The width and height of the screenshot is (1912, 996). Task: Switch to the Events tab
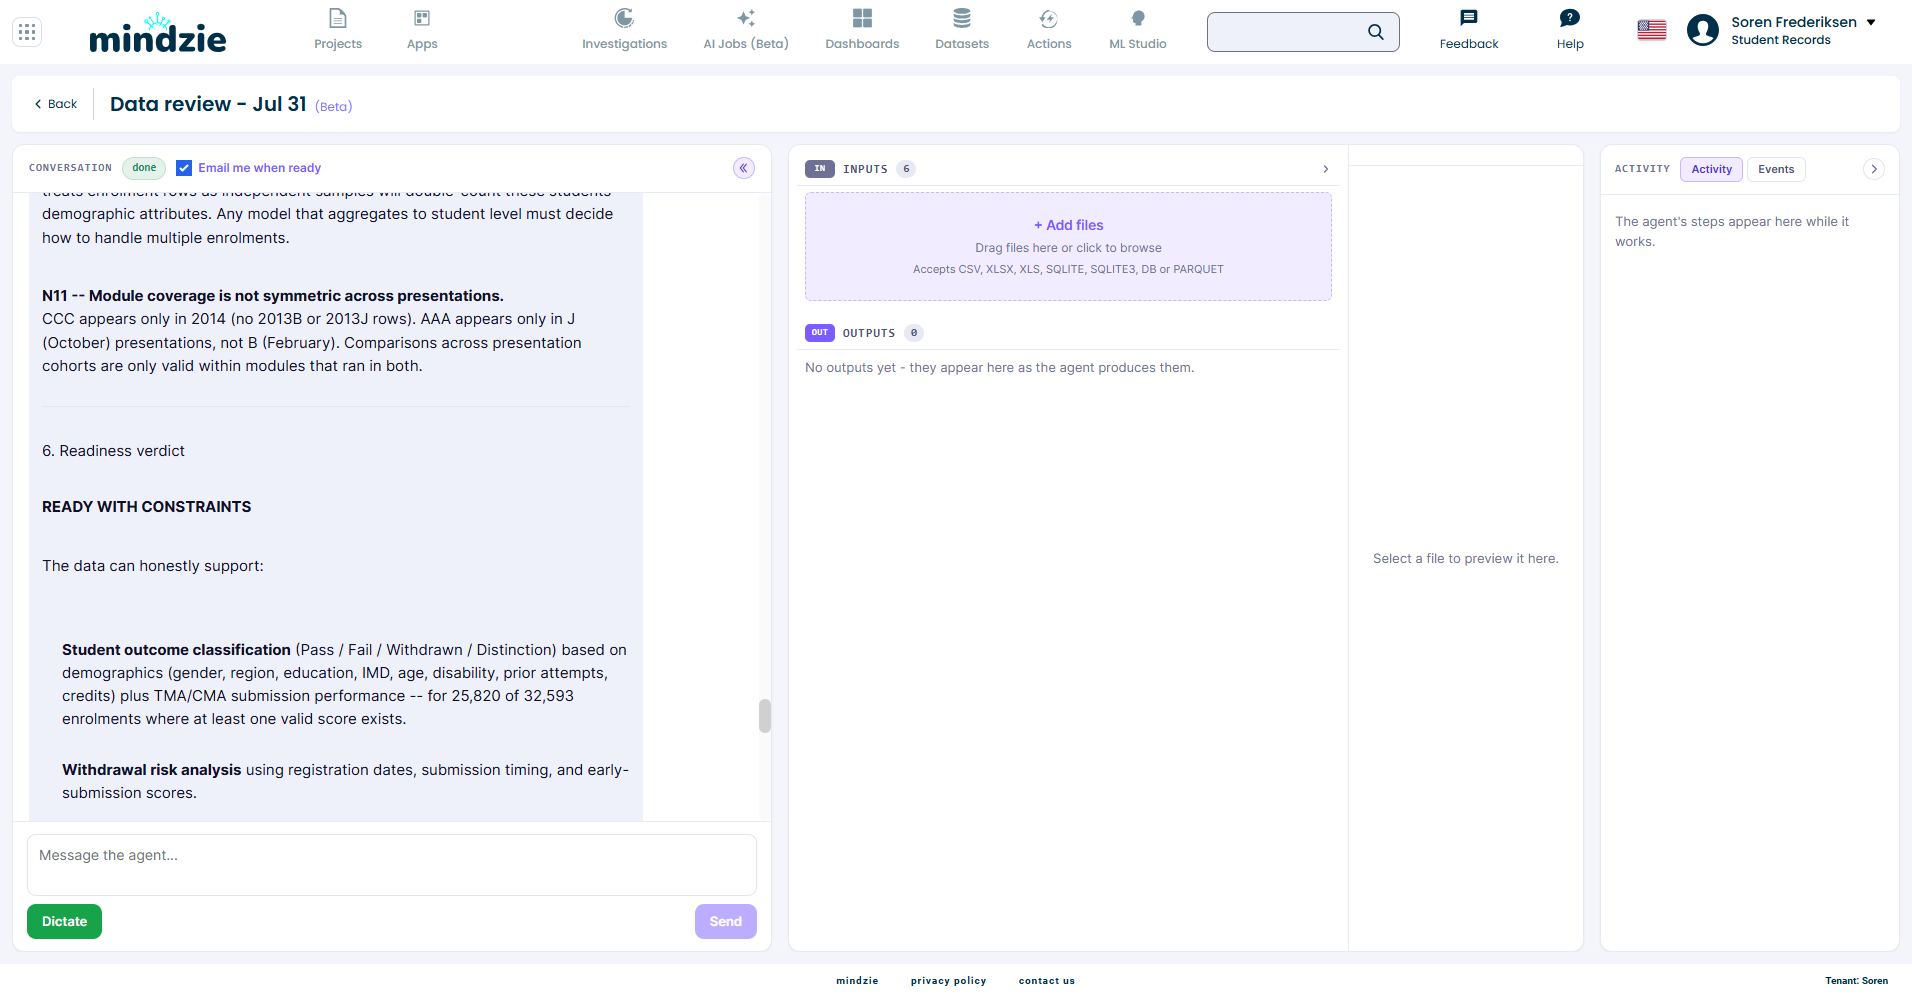[1776, 169]
